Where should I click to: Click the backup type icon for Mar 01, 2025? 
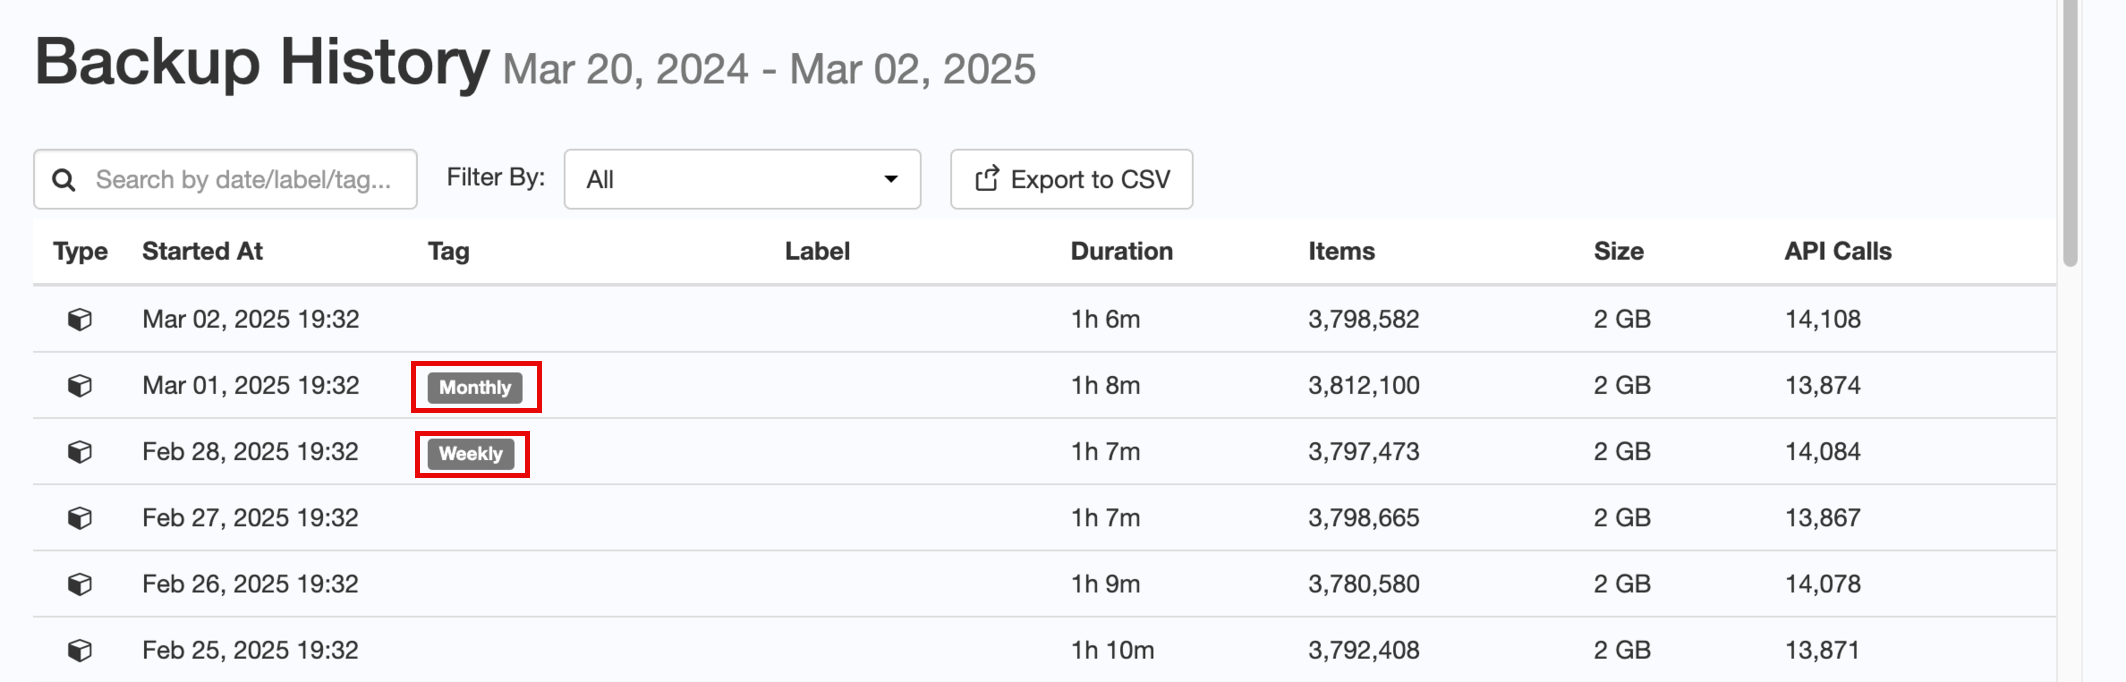click(80, 385)
